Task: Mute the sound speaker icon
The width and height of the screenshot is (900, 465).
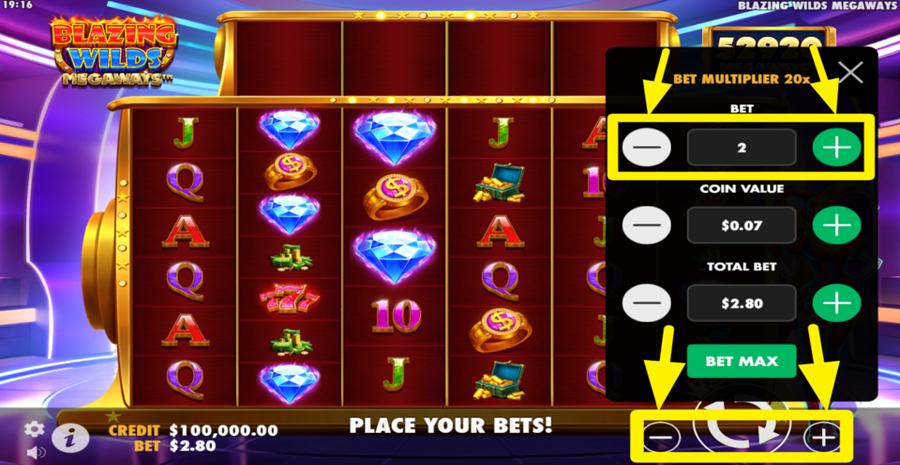Action: (35, 453)
